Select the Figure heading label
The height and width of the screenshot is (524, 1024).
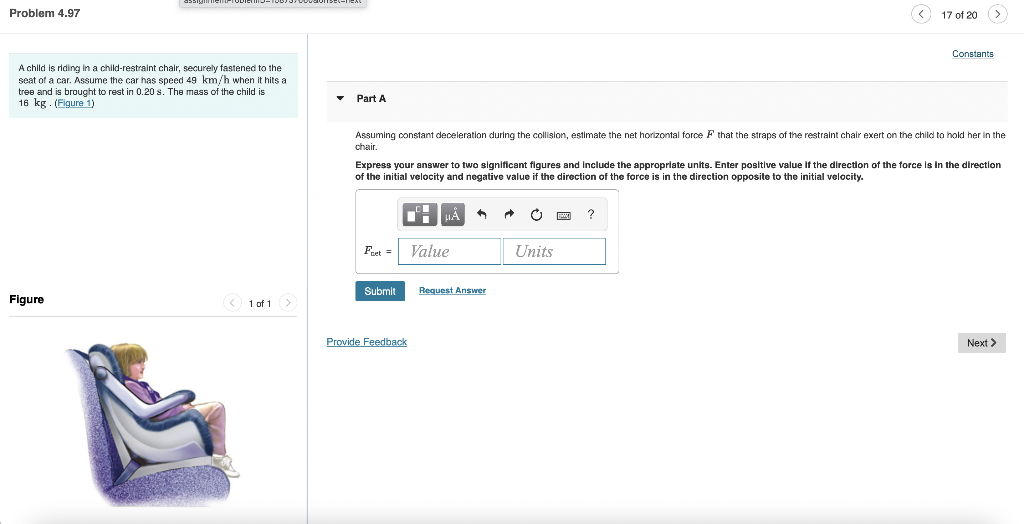coord(27,300)
